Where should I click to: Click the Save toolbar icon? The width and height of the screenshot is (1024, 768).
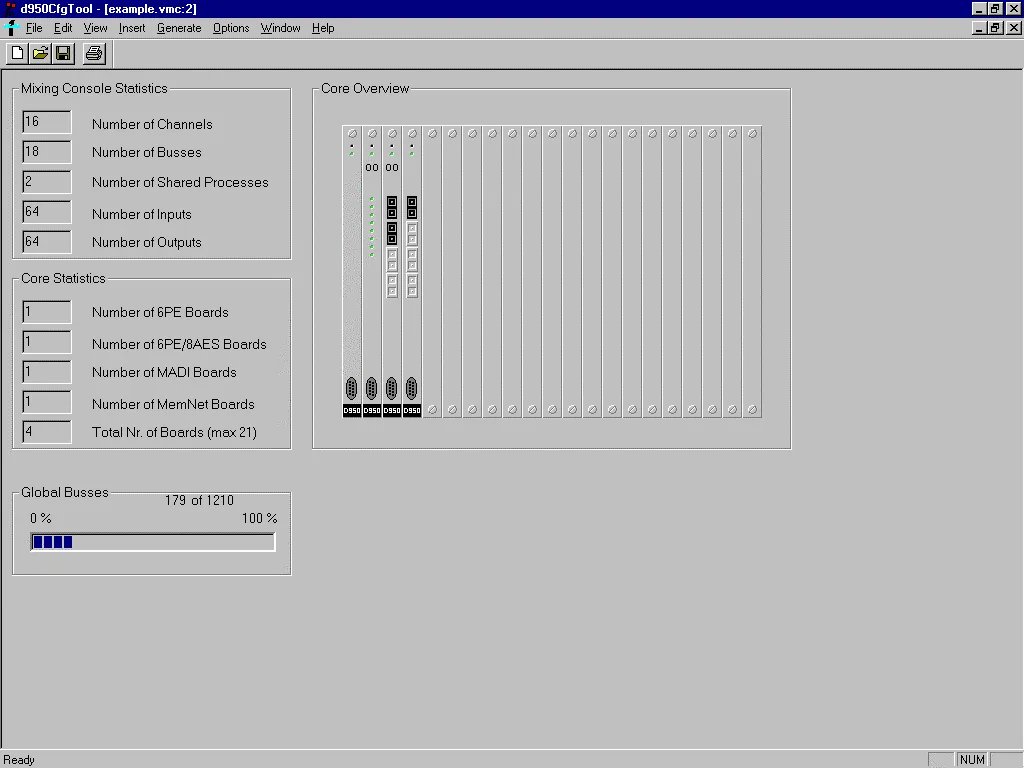tap(63, 54)
